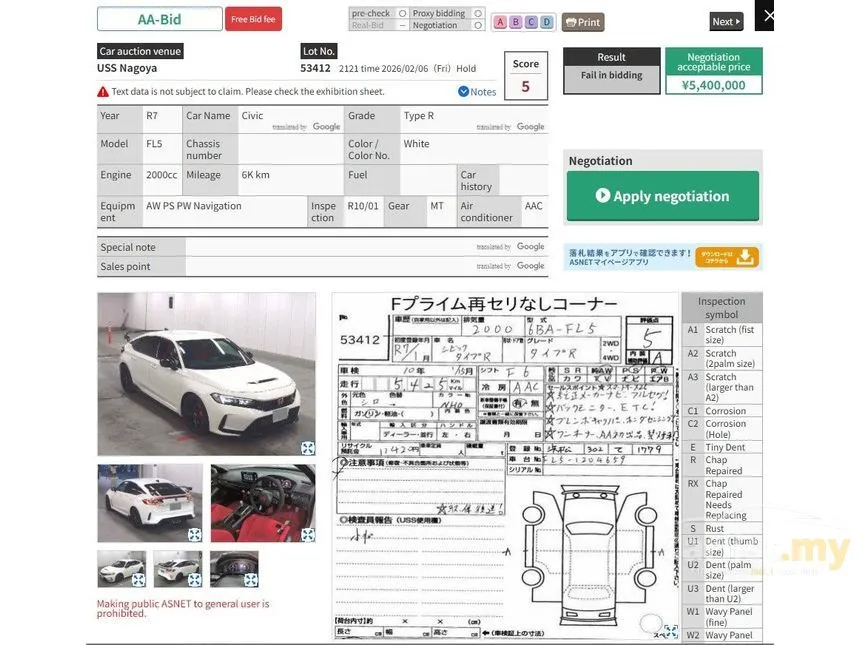
Task: Select the B rating badge
Action: coord(516,22)
